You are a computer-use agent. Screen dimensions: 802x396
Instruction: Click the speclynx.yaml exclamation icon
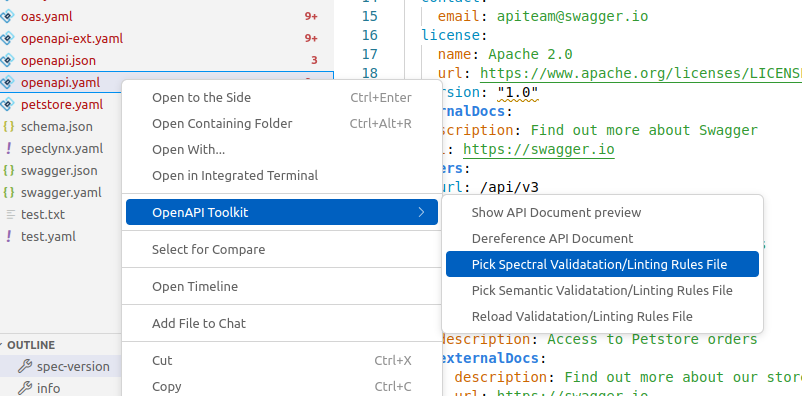tap(8, 149)
